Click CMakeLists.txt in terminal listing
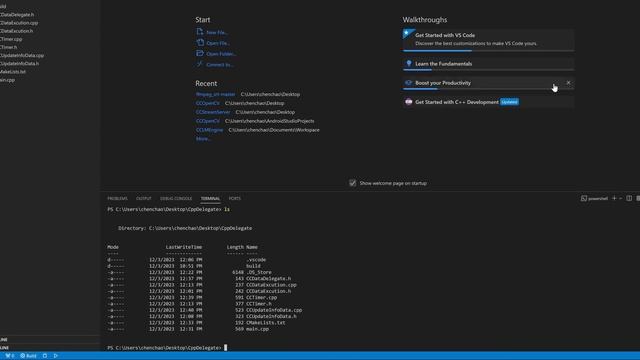This screenshot has height=360, width=640. pos(266,323)
